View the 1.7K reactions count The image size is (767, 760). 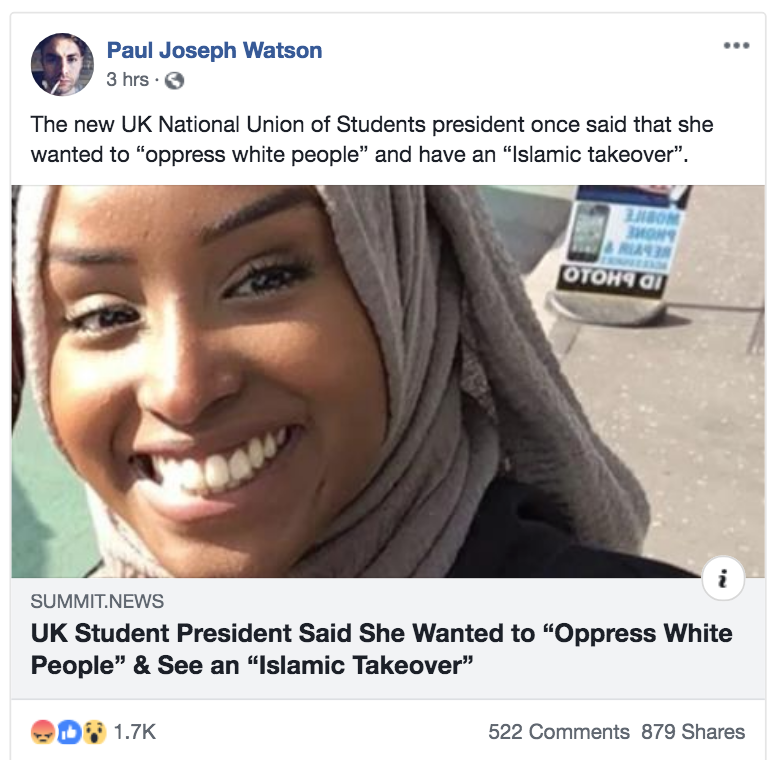pyautogui.click(x=135, y=732)
